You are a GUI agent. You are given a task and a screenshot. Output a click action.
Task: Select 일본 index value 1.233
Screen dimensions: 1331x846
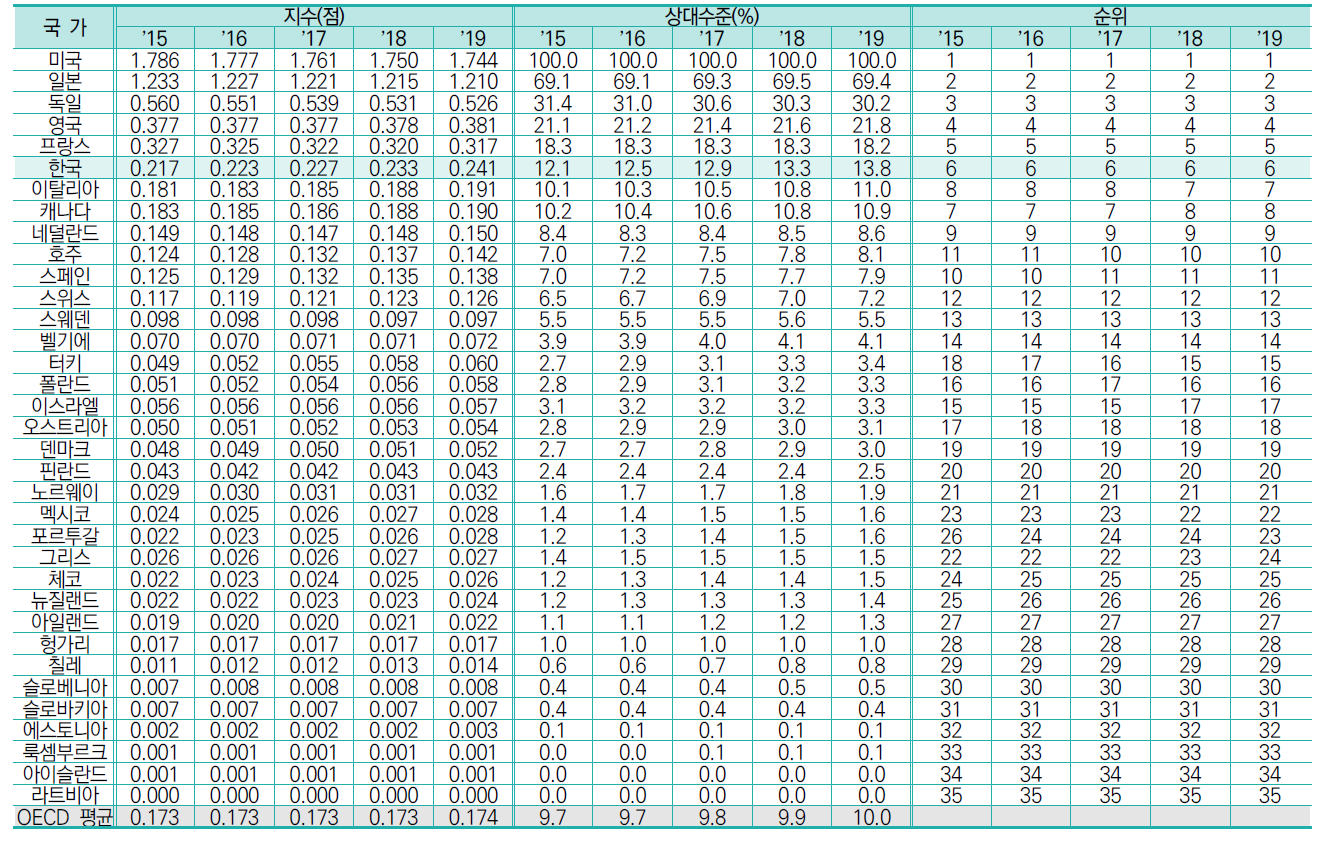(155, 81)
